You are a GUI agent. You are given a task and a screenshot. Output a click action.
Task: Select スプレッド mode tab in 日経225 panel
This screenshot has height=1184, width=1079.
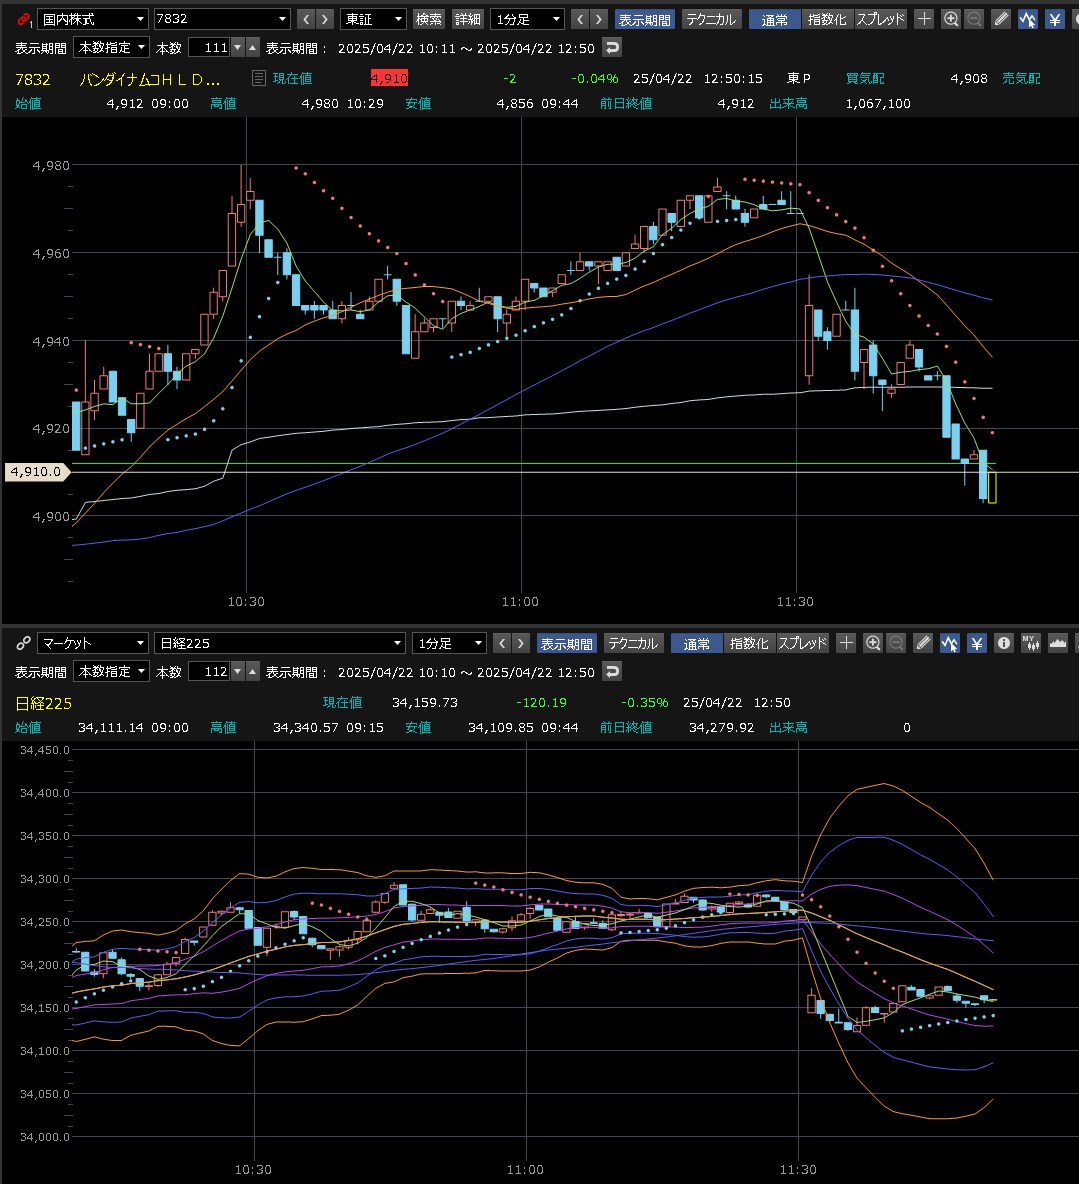(x=802, y=643)
